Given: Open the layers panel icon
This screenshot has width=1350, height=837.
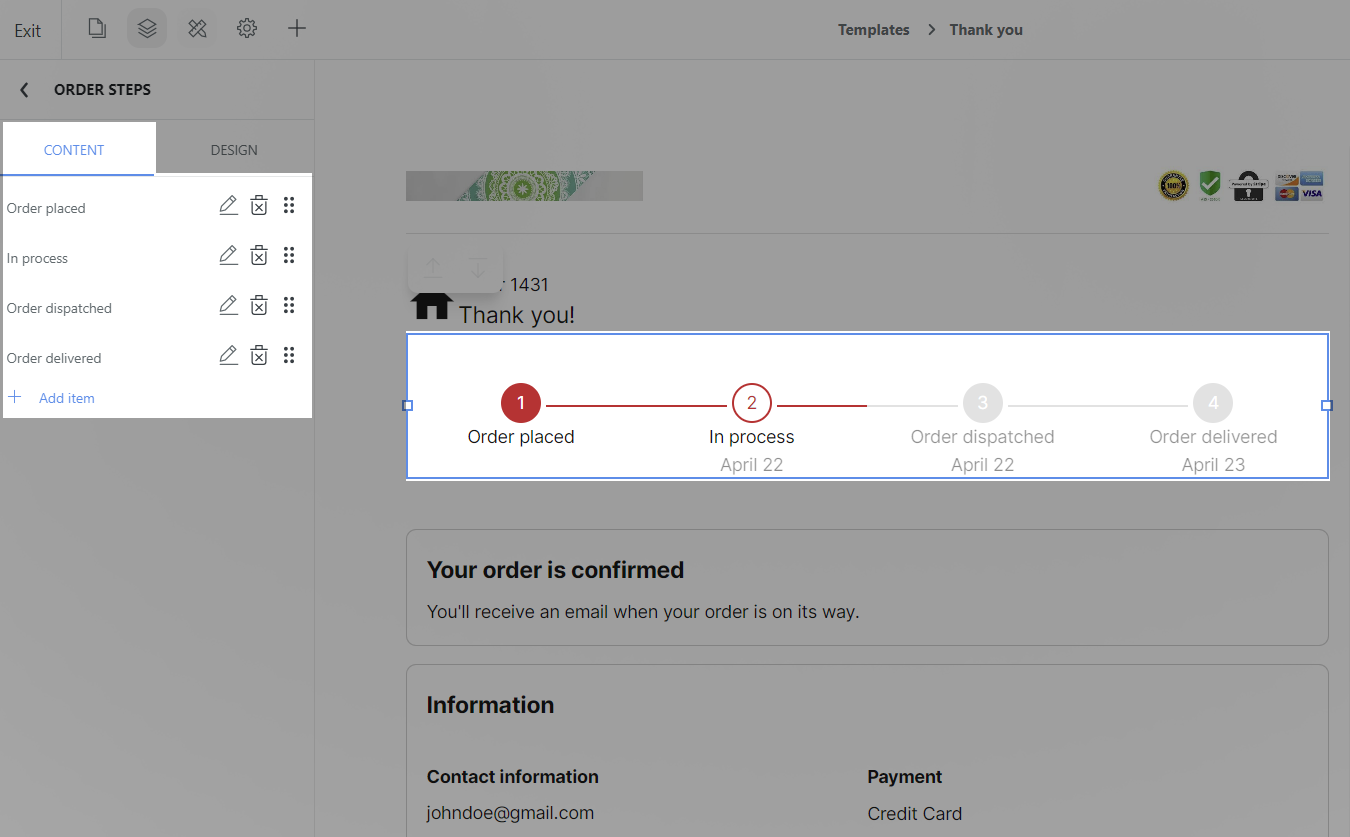Looking at the screenshot, I should pos(147,29).
